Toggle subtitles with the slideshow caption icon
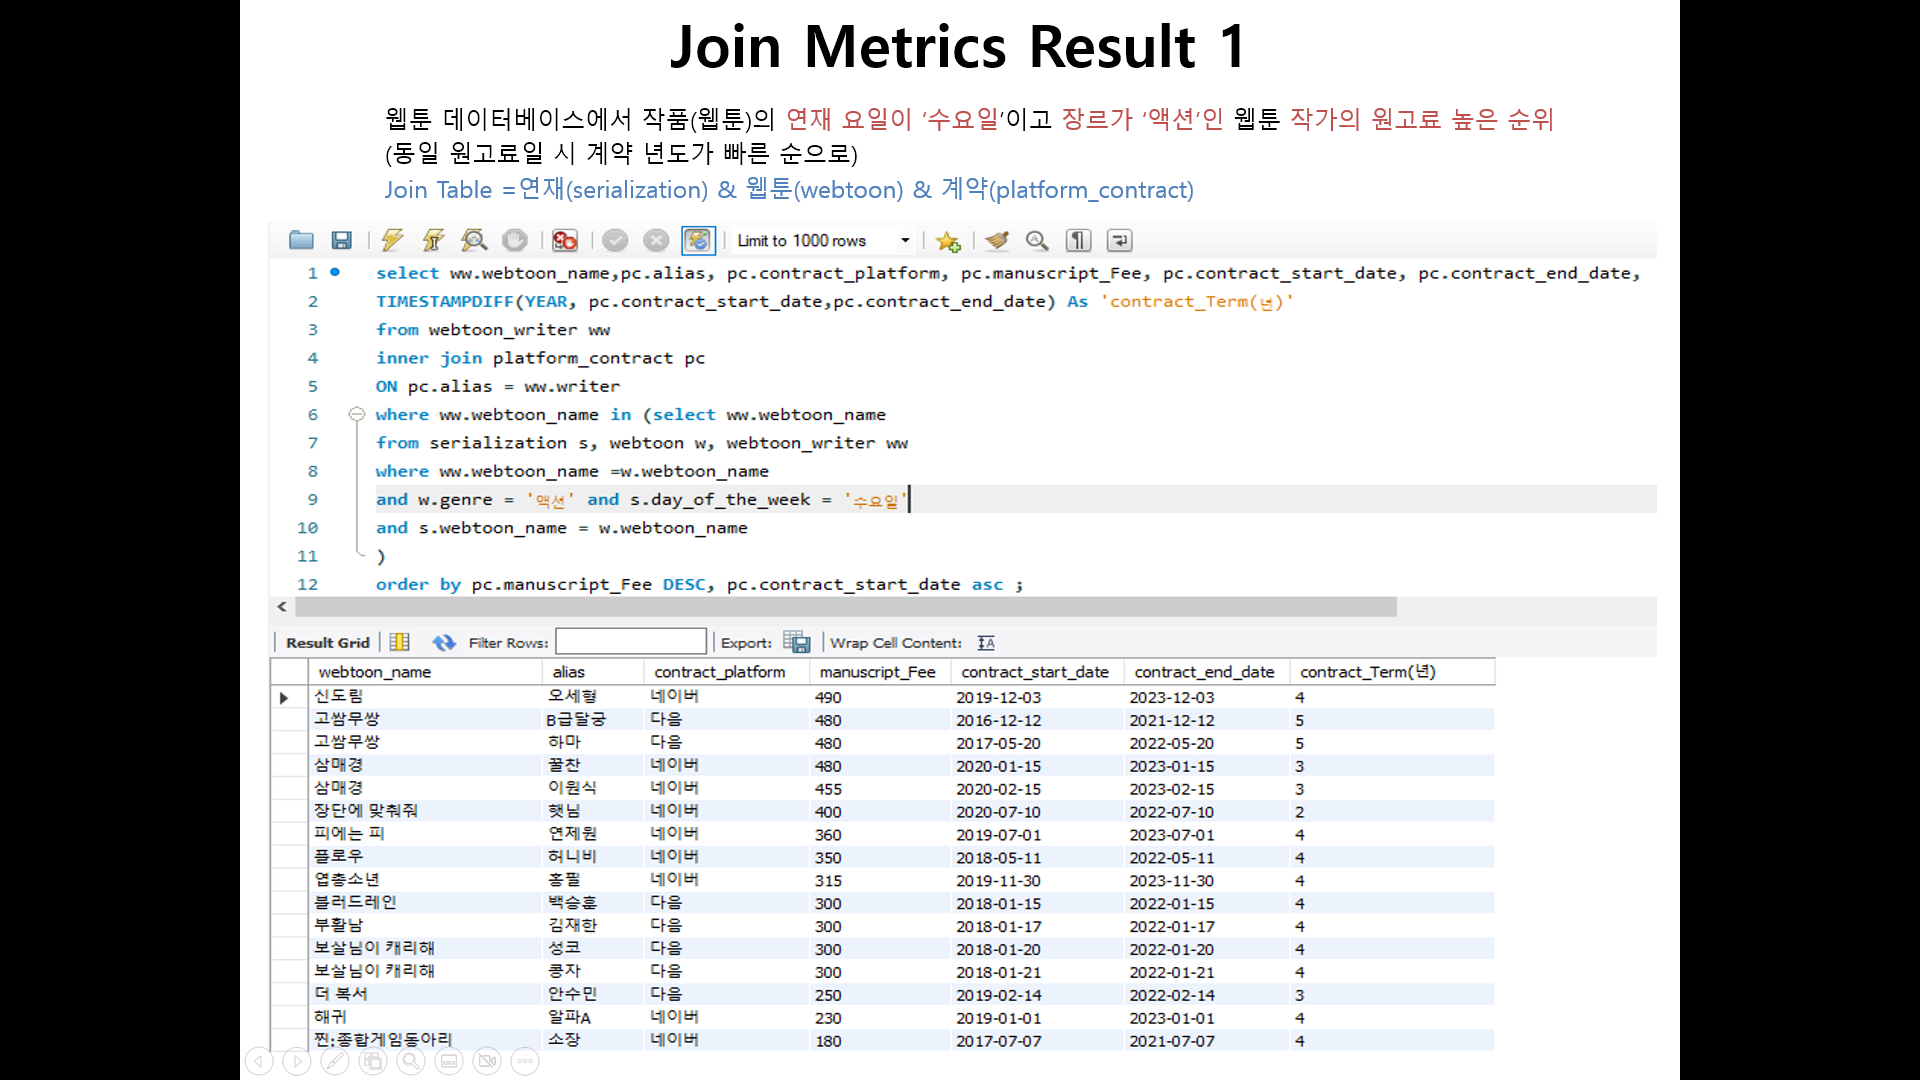 point(449,1061)
